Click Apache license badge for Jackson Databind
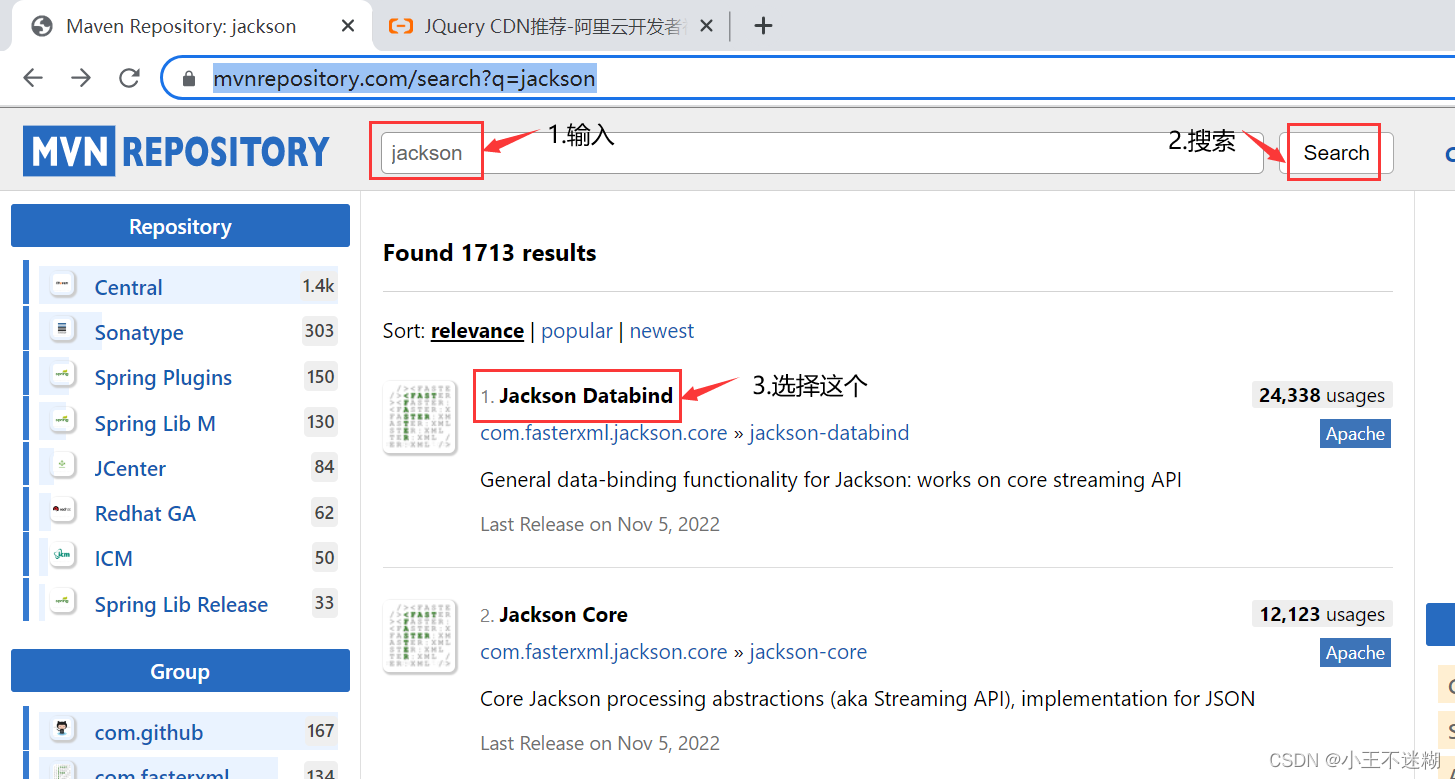This screenshot has height=779, width=1455. (x=1355, y=434)
